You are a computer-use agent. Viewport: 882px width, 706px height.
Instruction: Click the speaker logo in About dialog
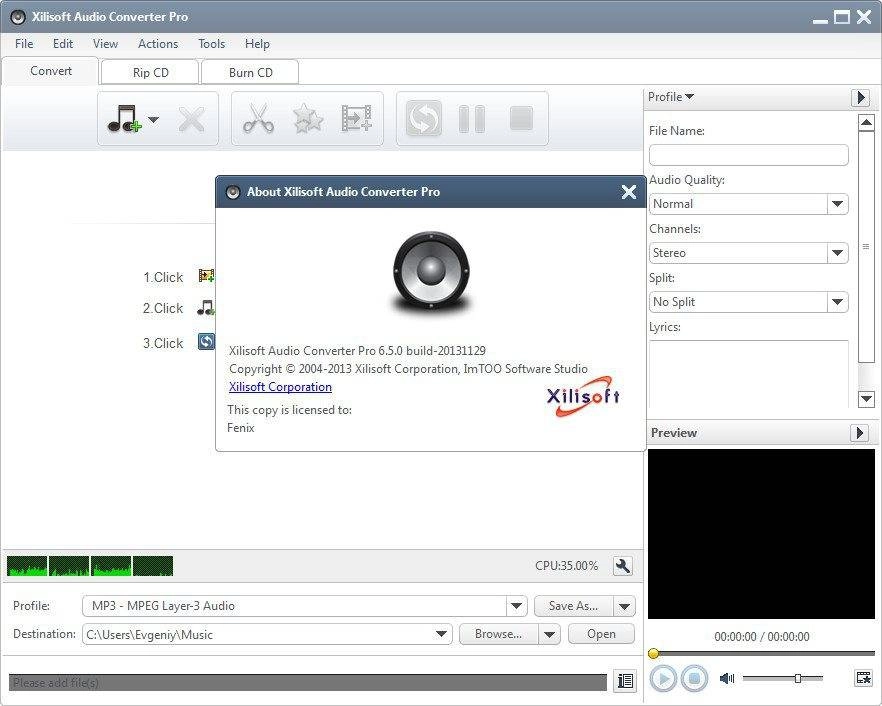[x=431, y=273]
